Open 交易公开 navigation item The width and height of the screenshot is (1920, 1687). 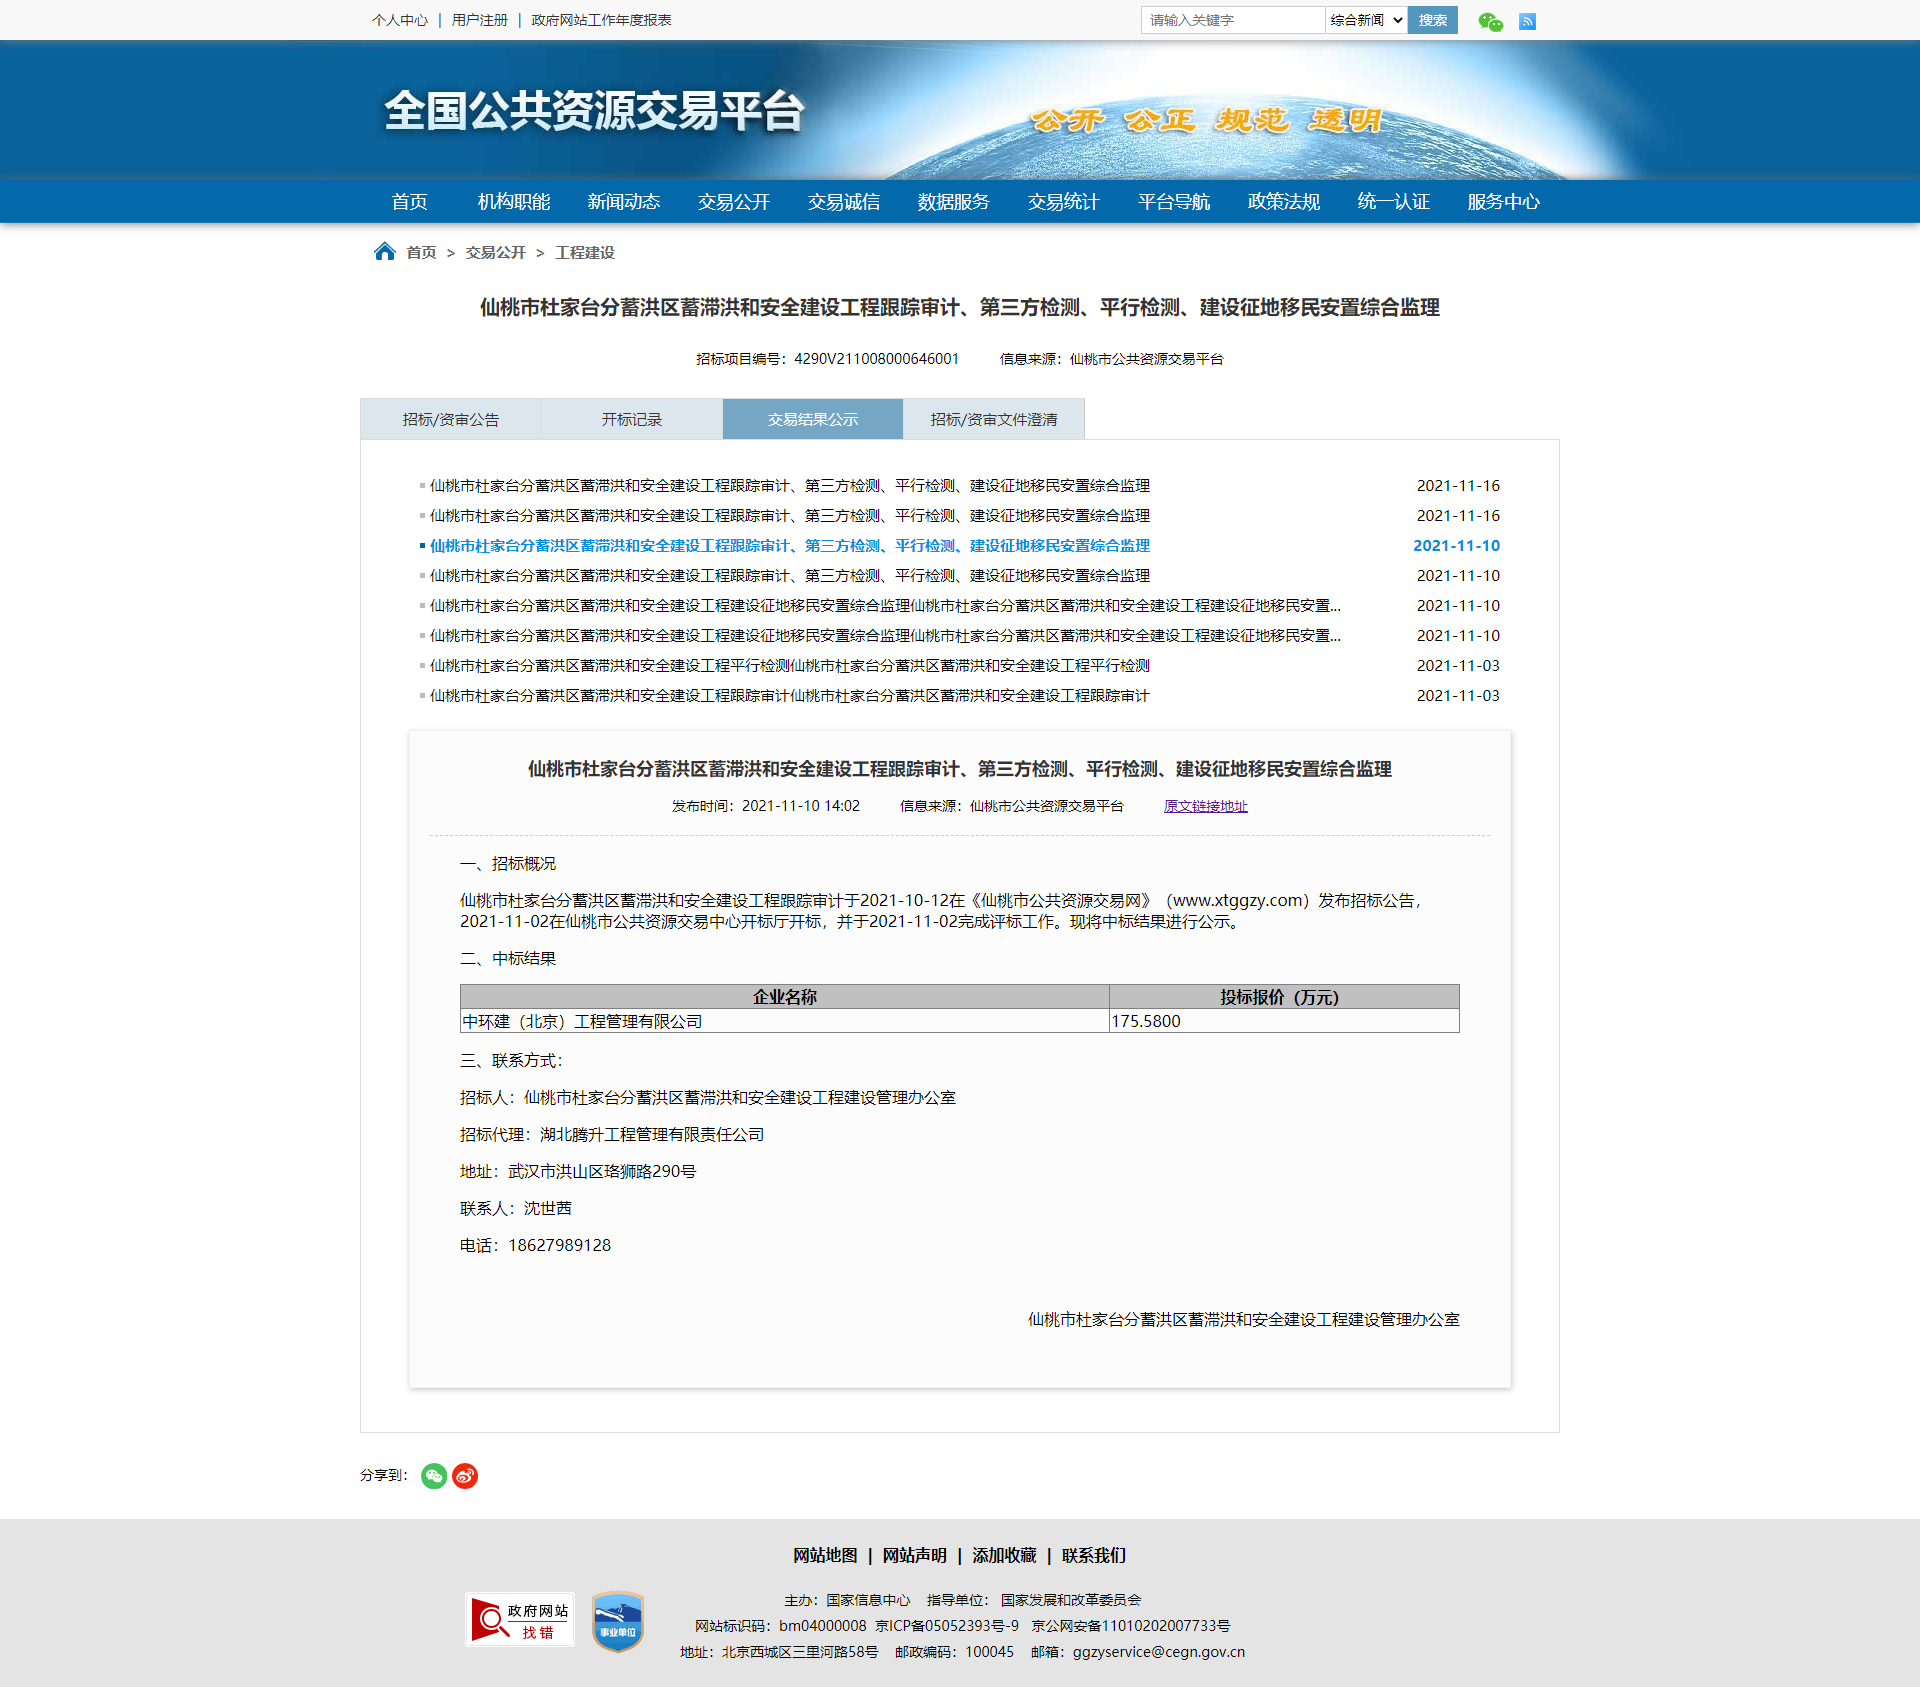point(734,201)
